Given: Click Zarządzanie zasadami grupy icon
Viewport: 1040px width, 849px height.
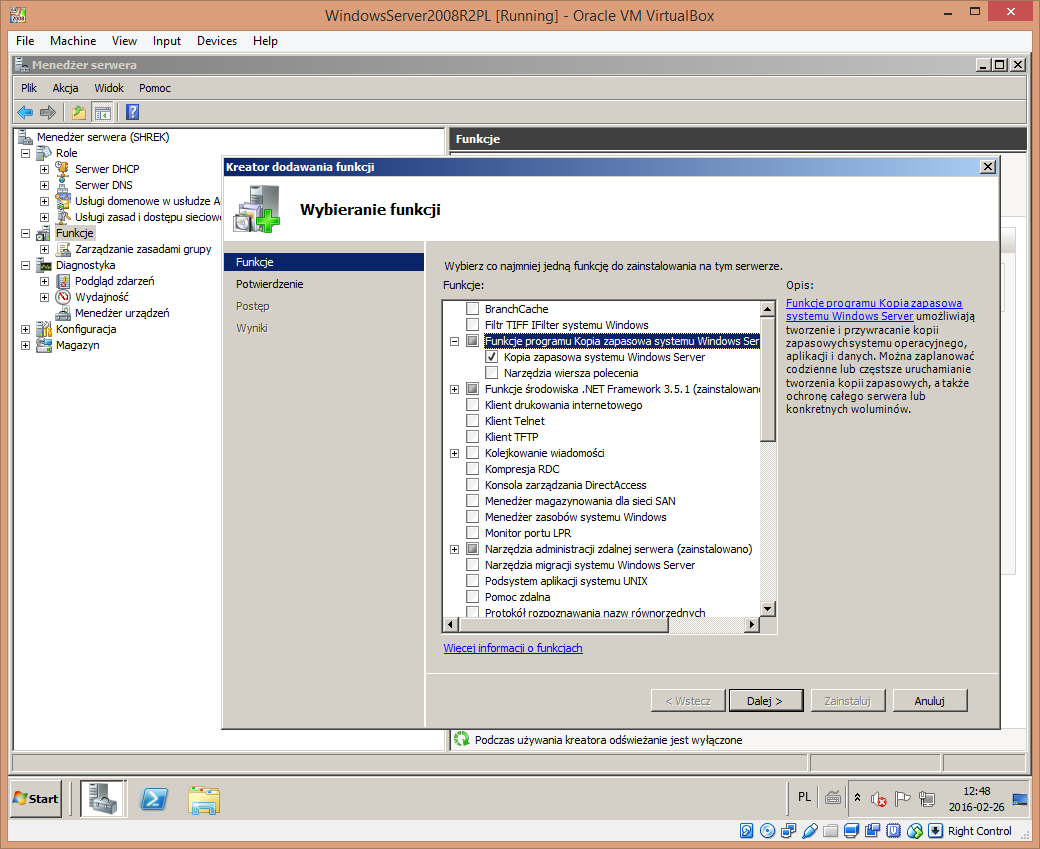Looking at the screenshot, I should [62, 249].
